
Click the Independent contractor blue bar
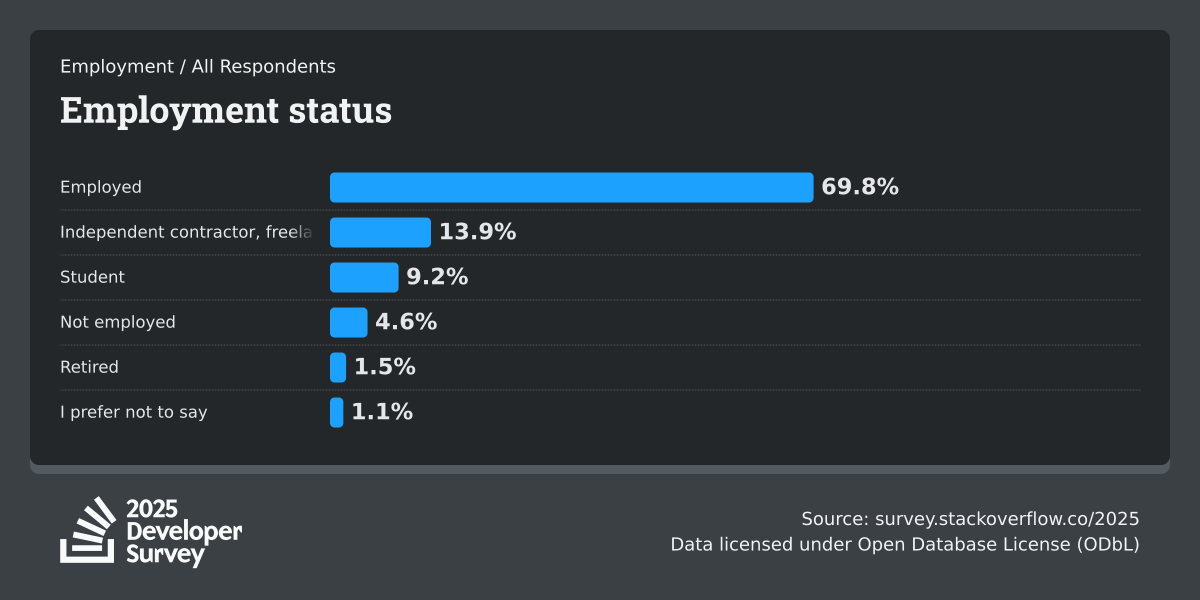(x=380, y=232)
